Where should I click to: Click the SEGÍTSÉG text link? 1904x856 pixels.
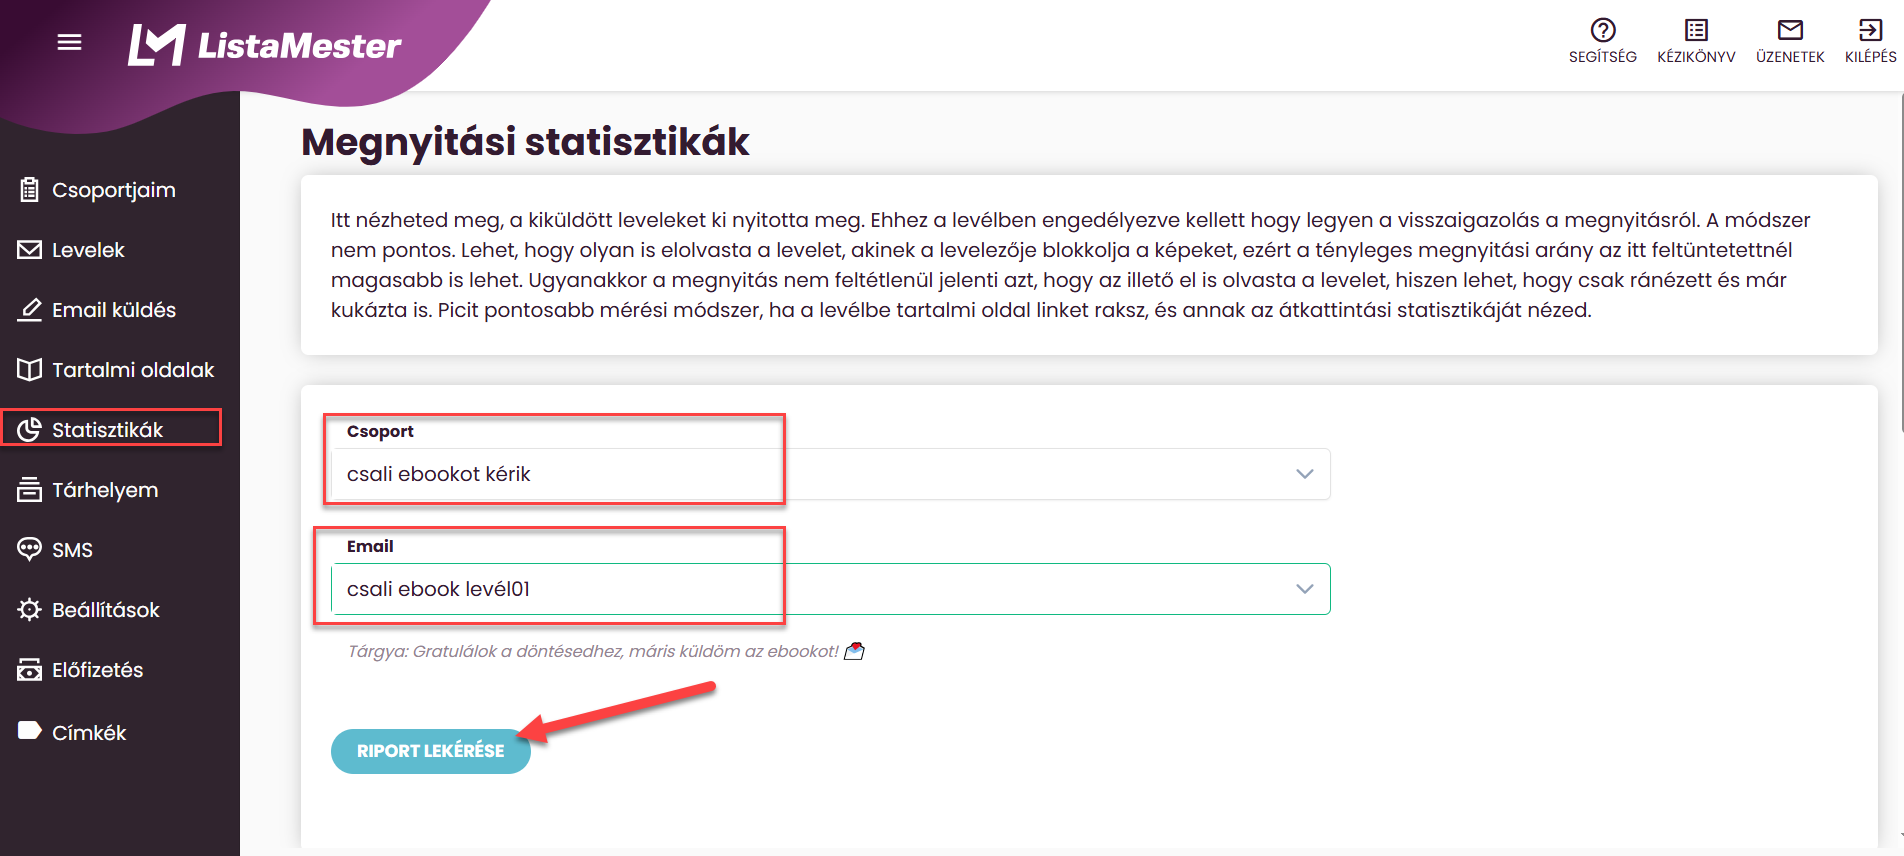tap(1603, 57)
